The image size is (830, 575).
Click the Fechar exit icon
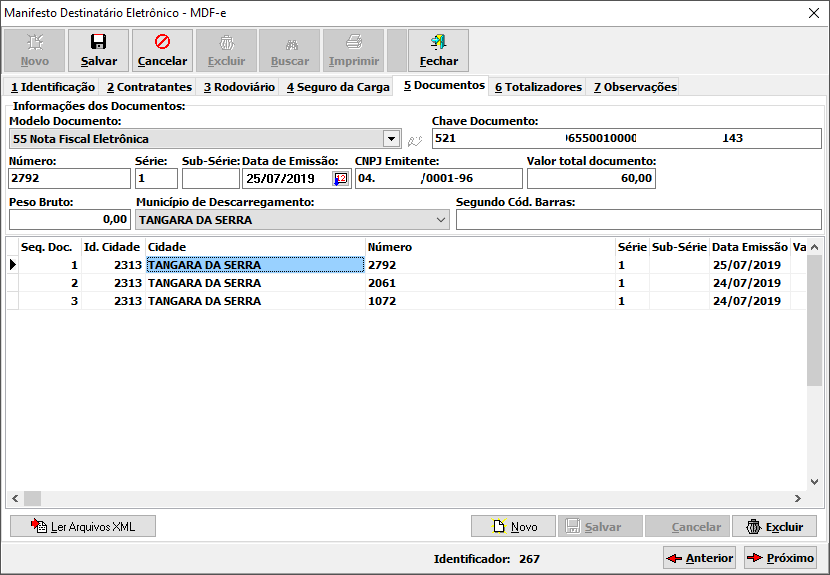pyautogui.click(x=438, y=42)
